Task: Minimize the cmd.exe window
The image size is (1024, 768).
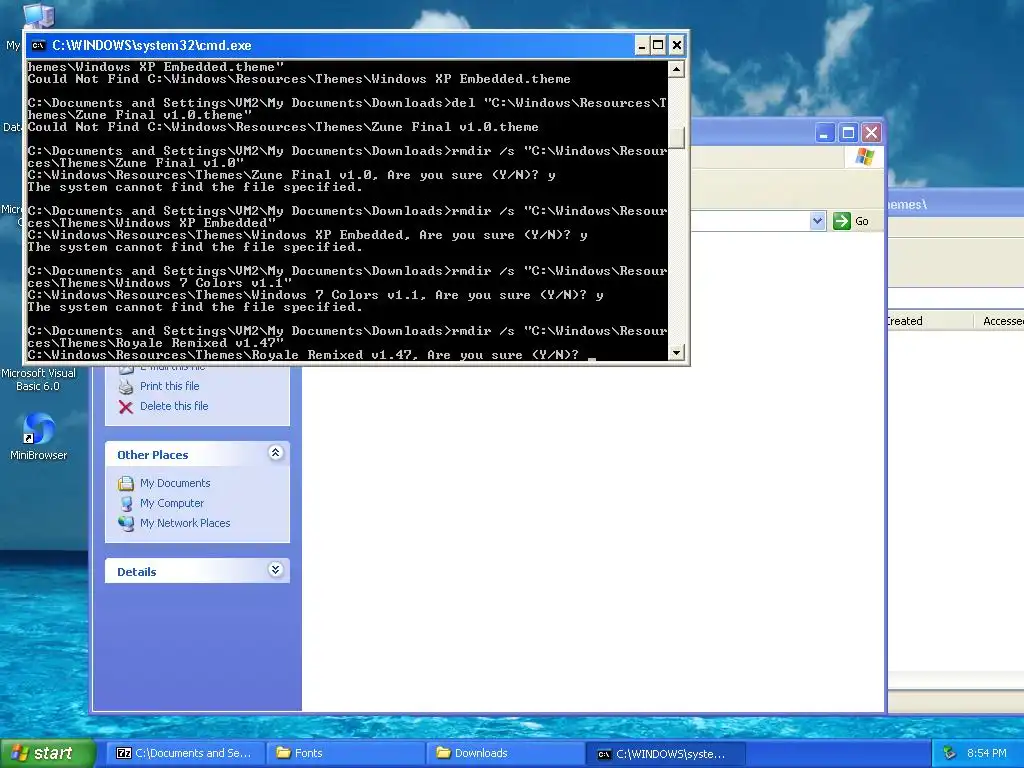Action: pyautogui.click(x=642, y=46)
